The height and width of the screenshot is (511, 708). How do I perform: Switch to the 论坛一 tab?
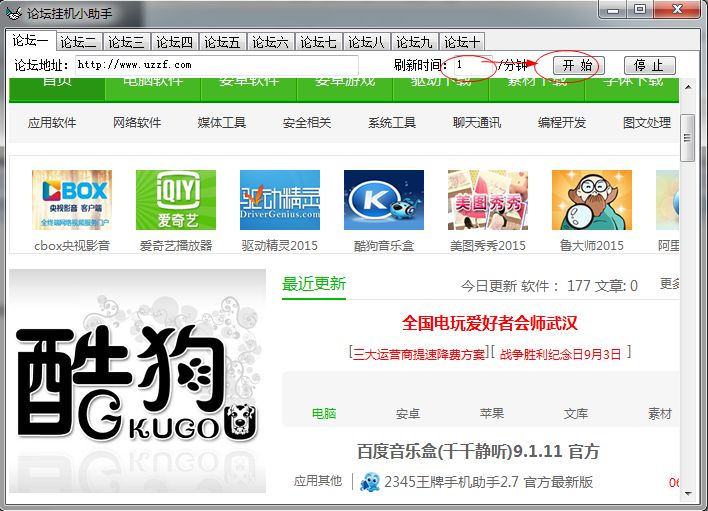[30, 40]
